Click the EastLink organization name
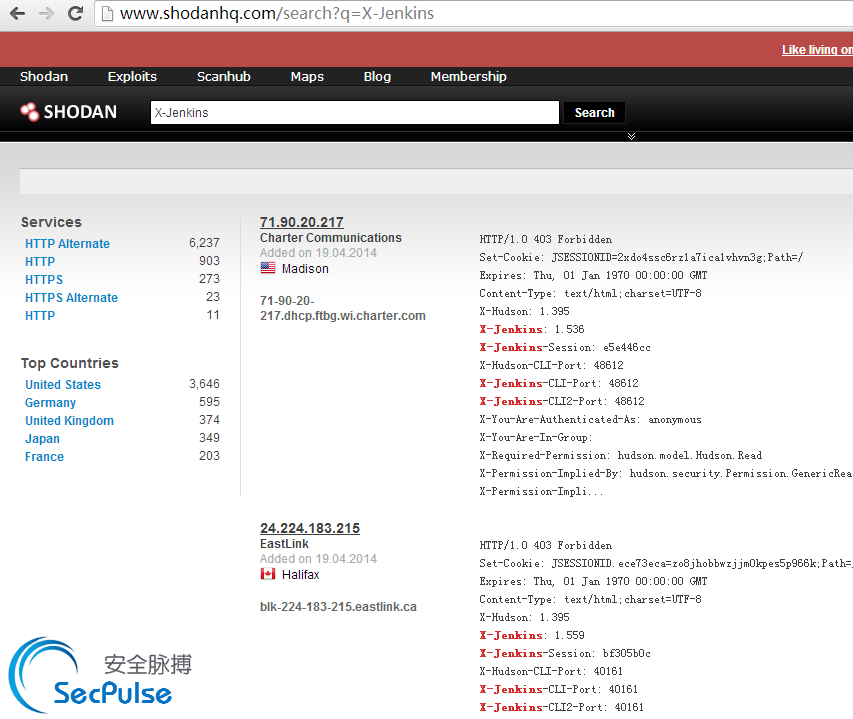This screenshot has height=719, width=853. click(284, 544)
